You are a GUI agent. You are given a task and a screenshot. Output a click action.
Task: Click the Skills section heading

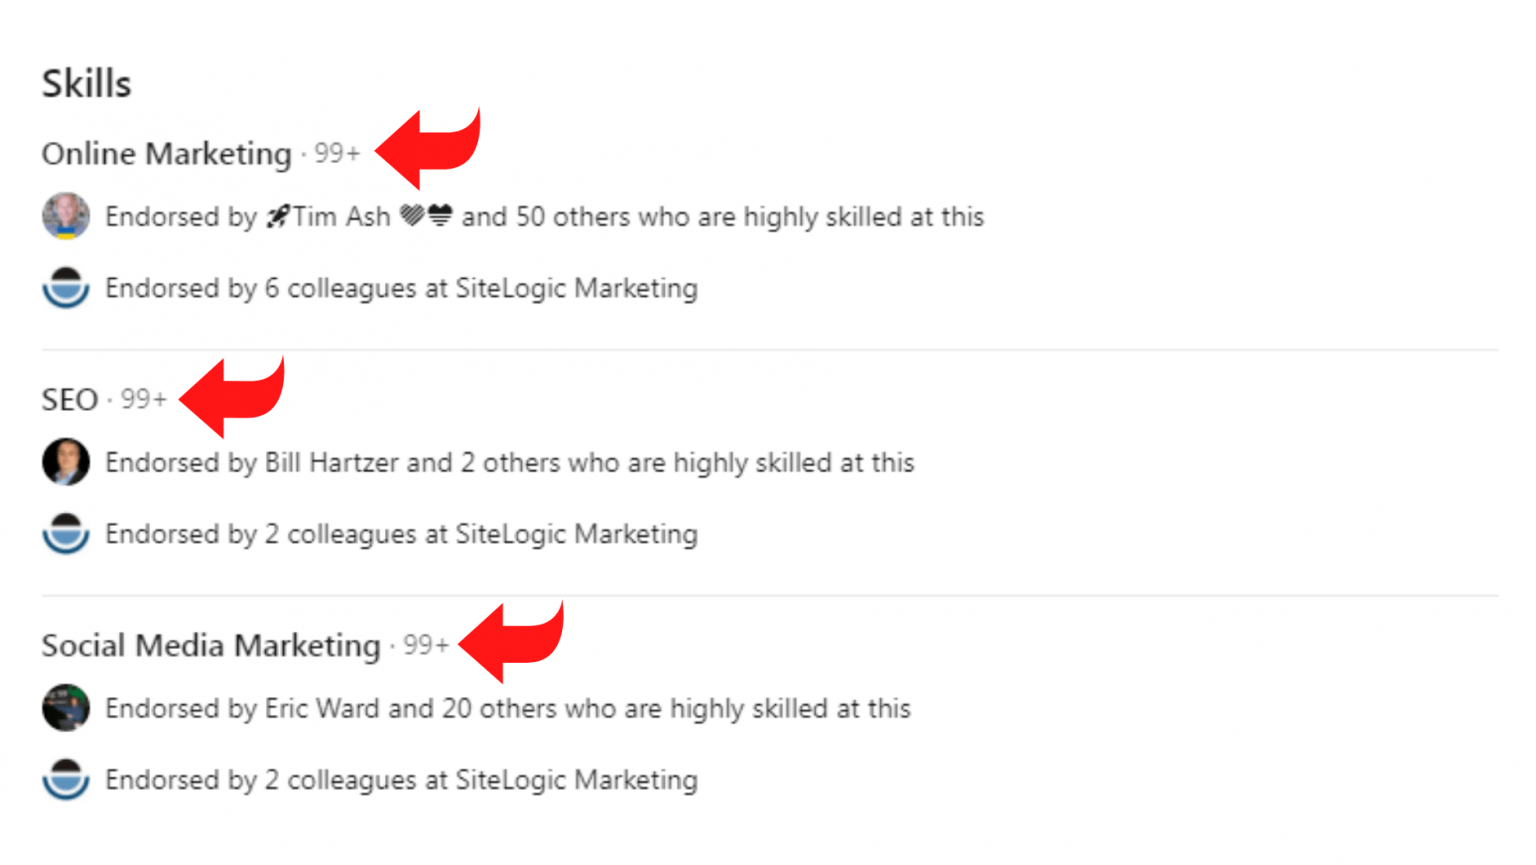[x=86, y=84]
